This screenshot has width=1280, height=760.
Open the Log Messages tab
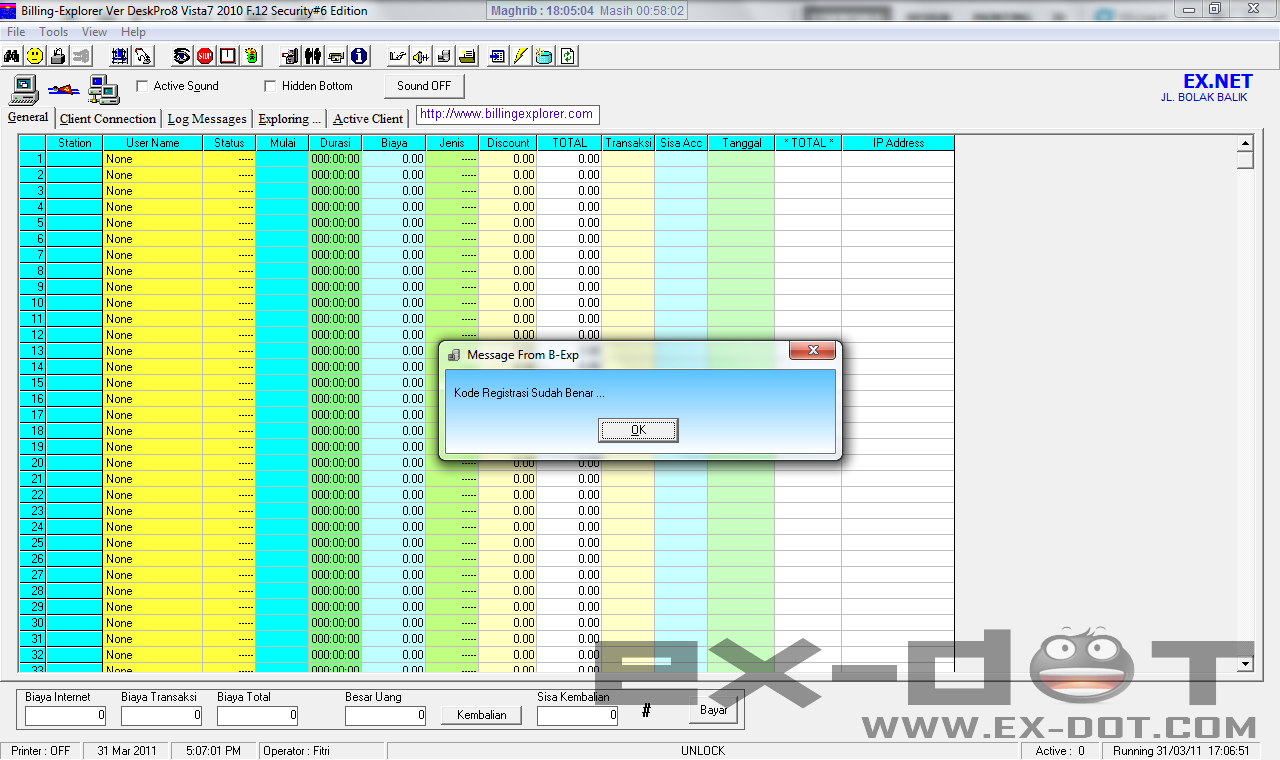pos(206,118)
